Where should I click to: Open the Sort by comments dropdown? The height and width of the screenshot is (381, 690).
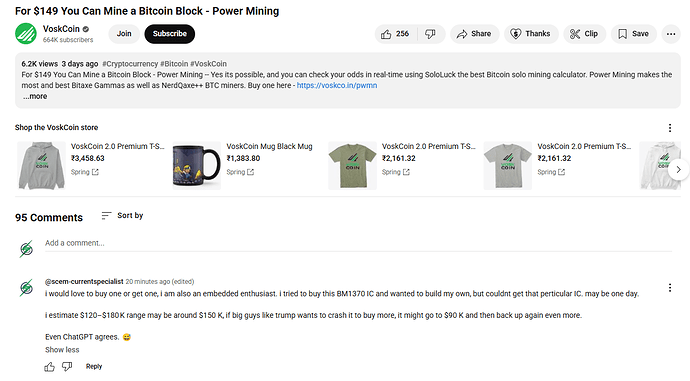pyautogui.click(x=122, y=216)
